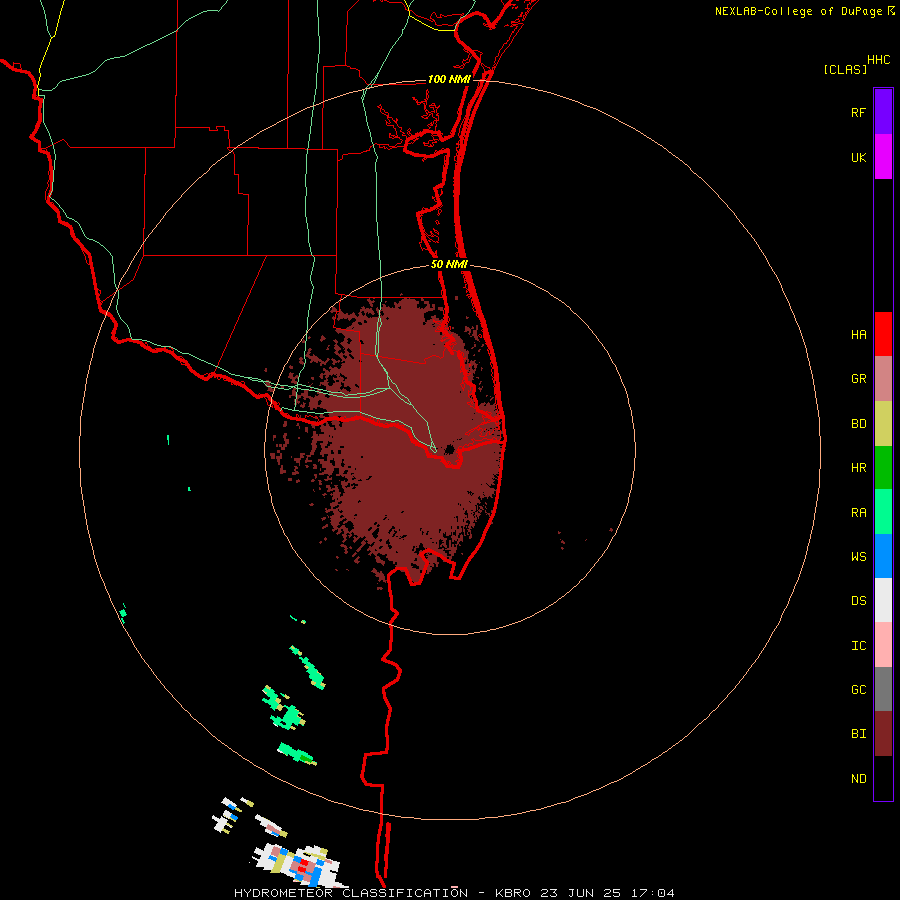Click the black radar site dot

tap(449, 449)
